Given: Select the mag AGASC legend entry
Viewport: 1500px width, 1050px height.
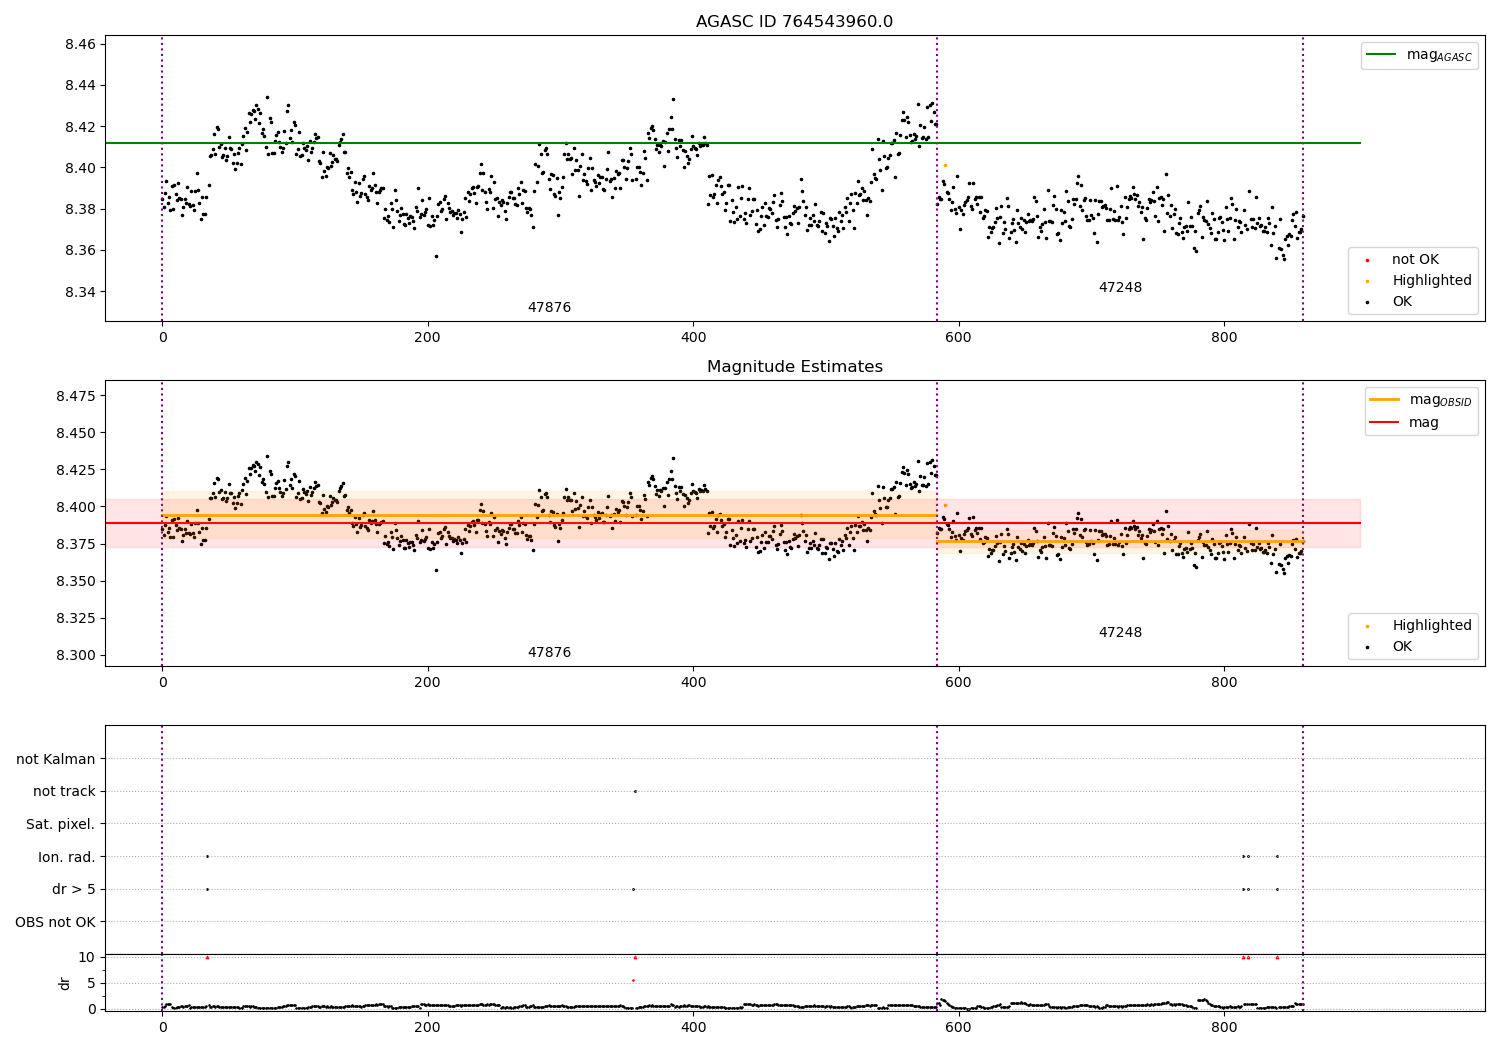Looking at the screenshot, I should 1419,55.
